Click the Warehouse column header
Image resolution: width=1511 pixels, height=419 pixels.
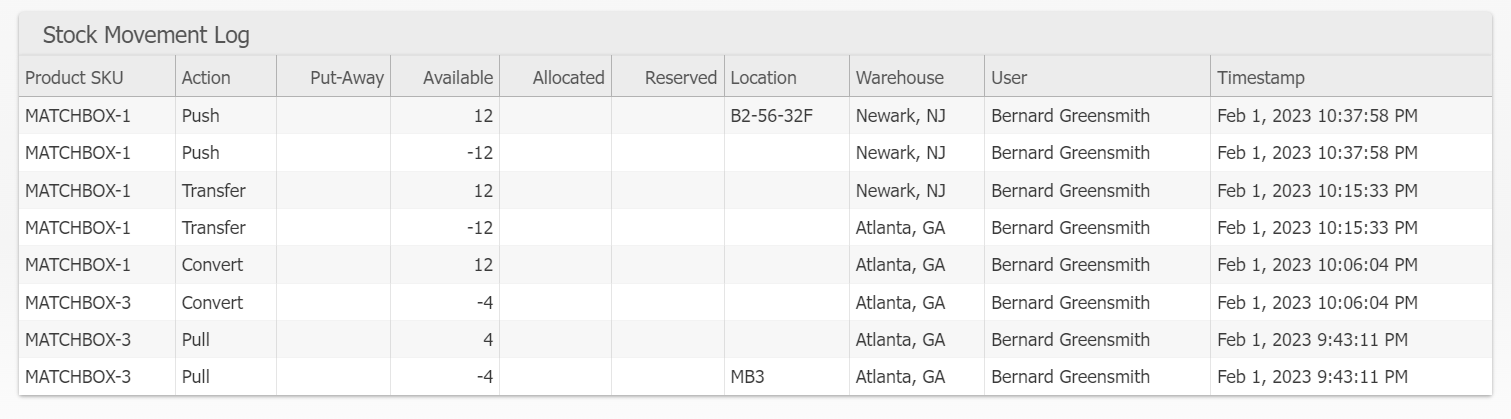[899, 77]
